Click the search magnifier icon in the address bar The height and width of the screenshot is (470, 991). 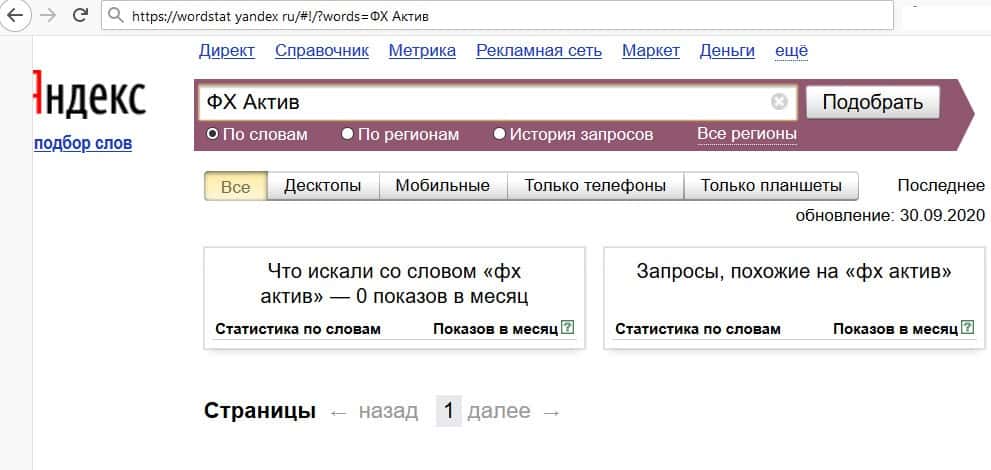coord(115,15)
